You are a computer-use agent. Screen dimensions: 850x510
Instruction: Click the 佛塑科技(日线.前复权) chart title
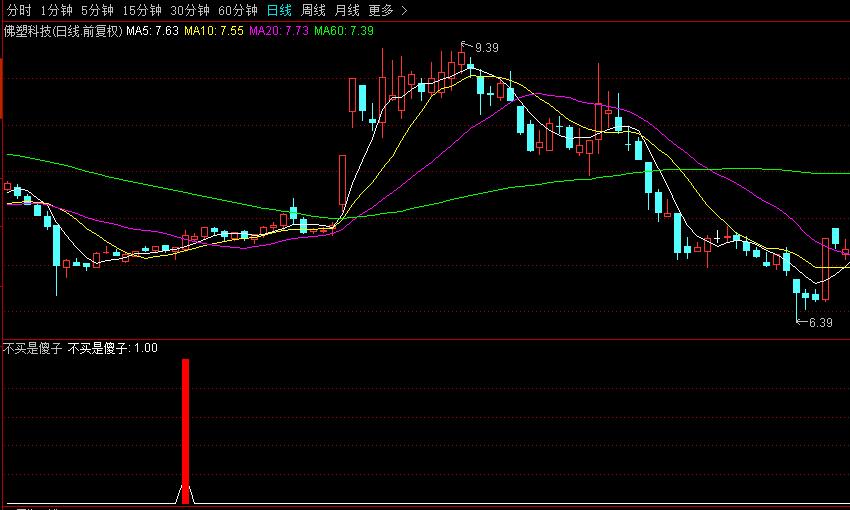(63, 31)
